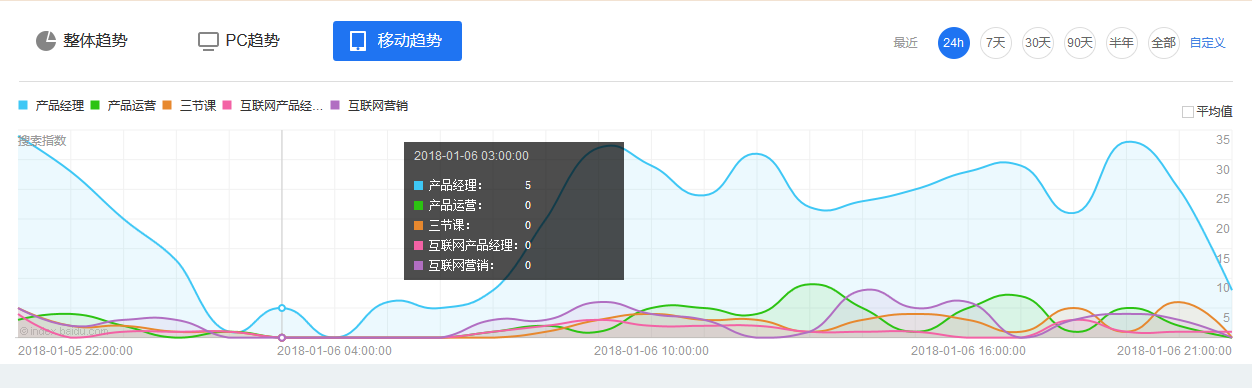
Task: Enable the 平均值 checkbox
Action: tap(1188, 112)
